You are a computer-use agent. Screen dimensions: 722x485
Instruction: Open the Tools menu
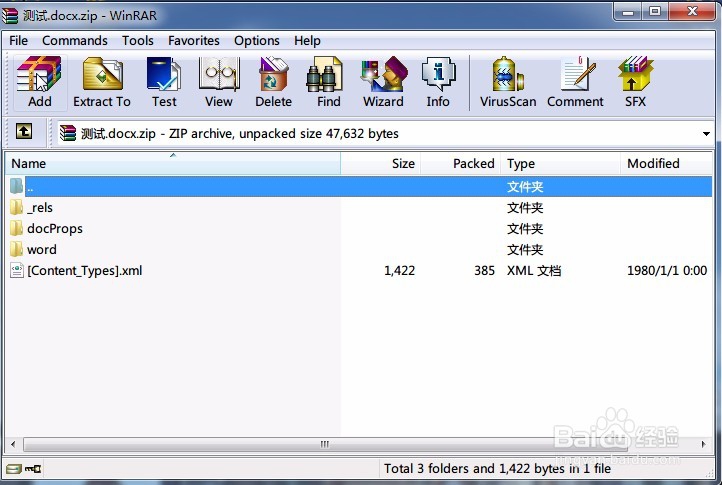(138, 41)
